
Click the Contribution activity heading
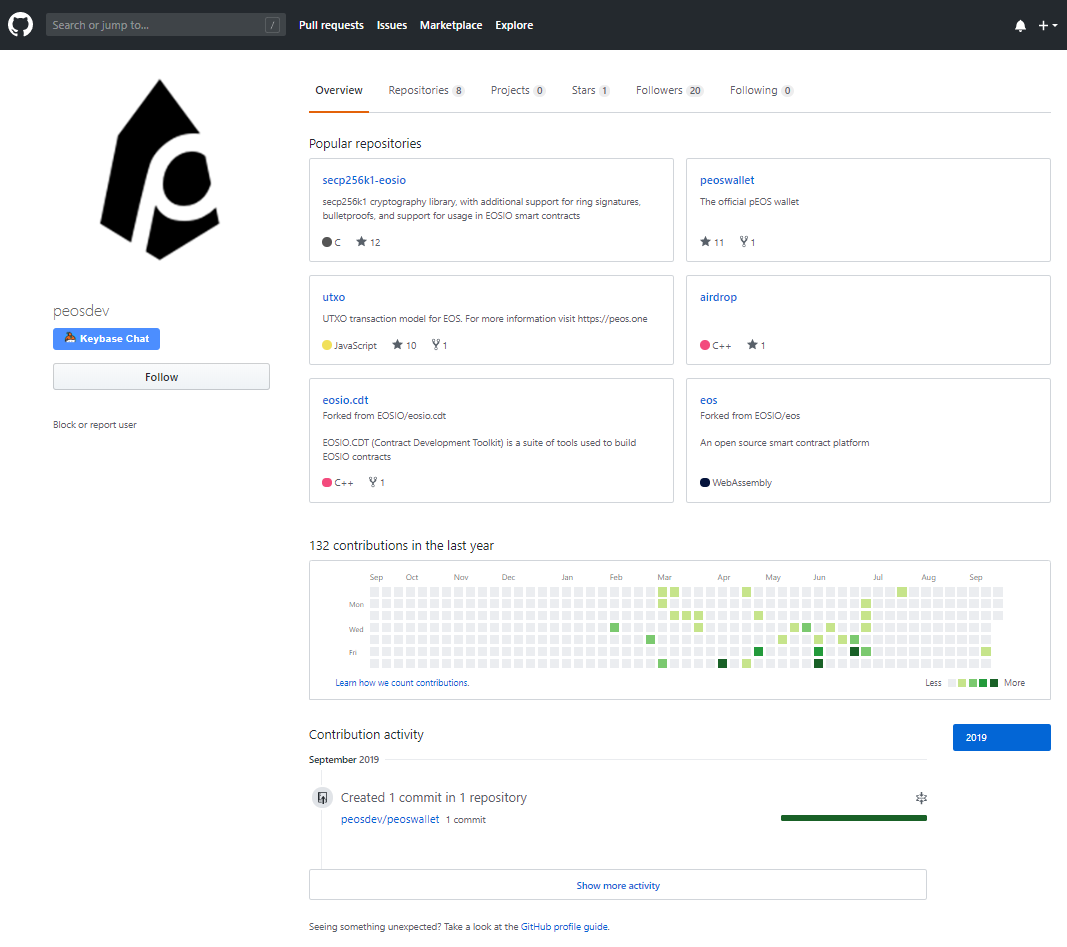tap(366, 735)
